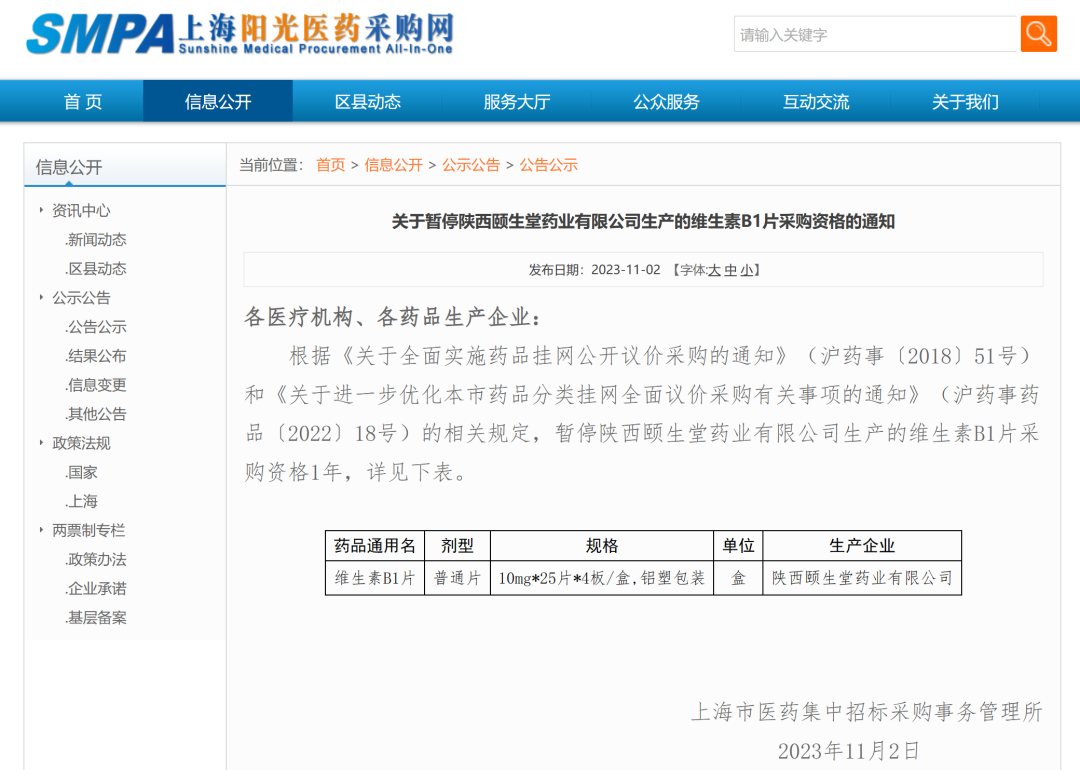Image resolution: width=1080 pixels, height=770 pixels.
Task: Click table header 药品通用名
Action: (x=375, y=546)
